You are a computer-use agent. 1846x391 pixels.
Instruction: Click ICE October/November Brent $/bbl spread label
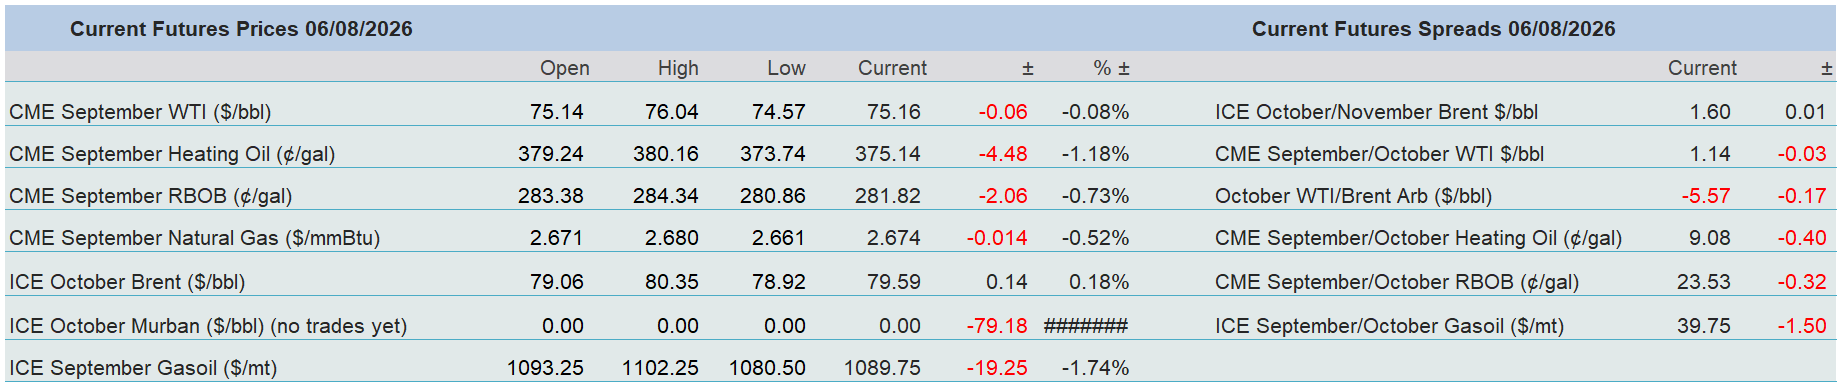[x=1376, y=112]
